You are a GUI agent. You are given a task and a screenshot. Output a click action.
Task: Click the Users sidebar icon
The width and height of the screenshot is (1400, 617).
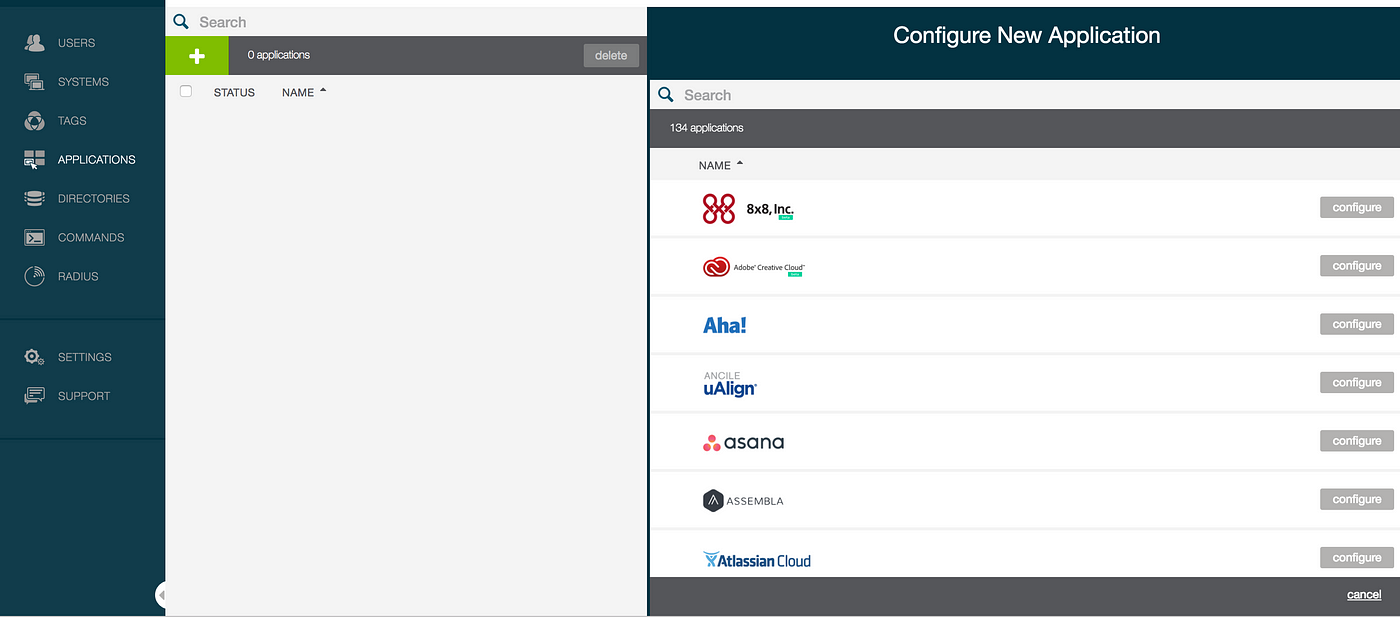[35, 43]
